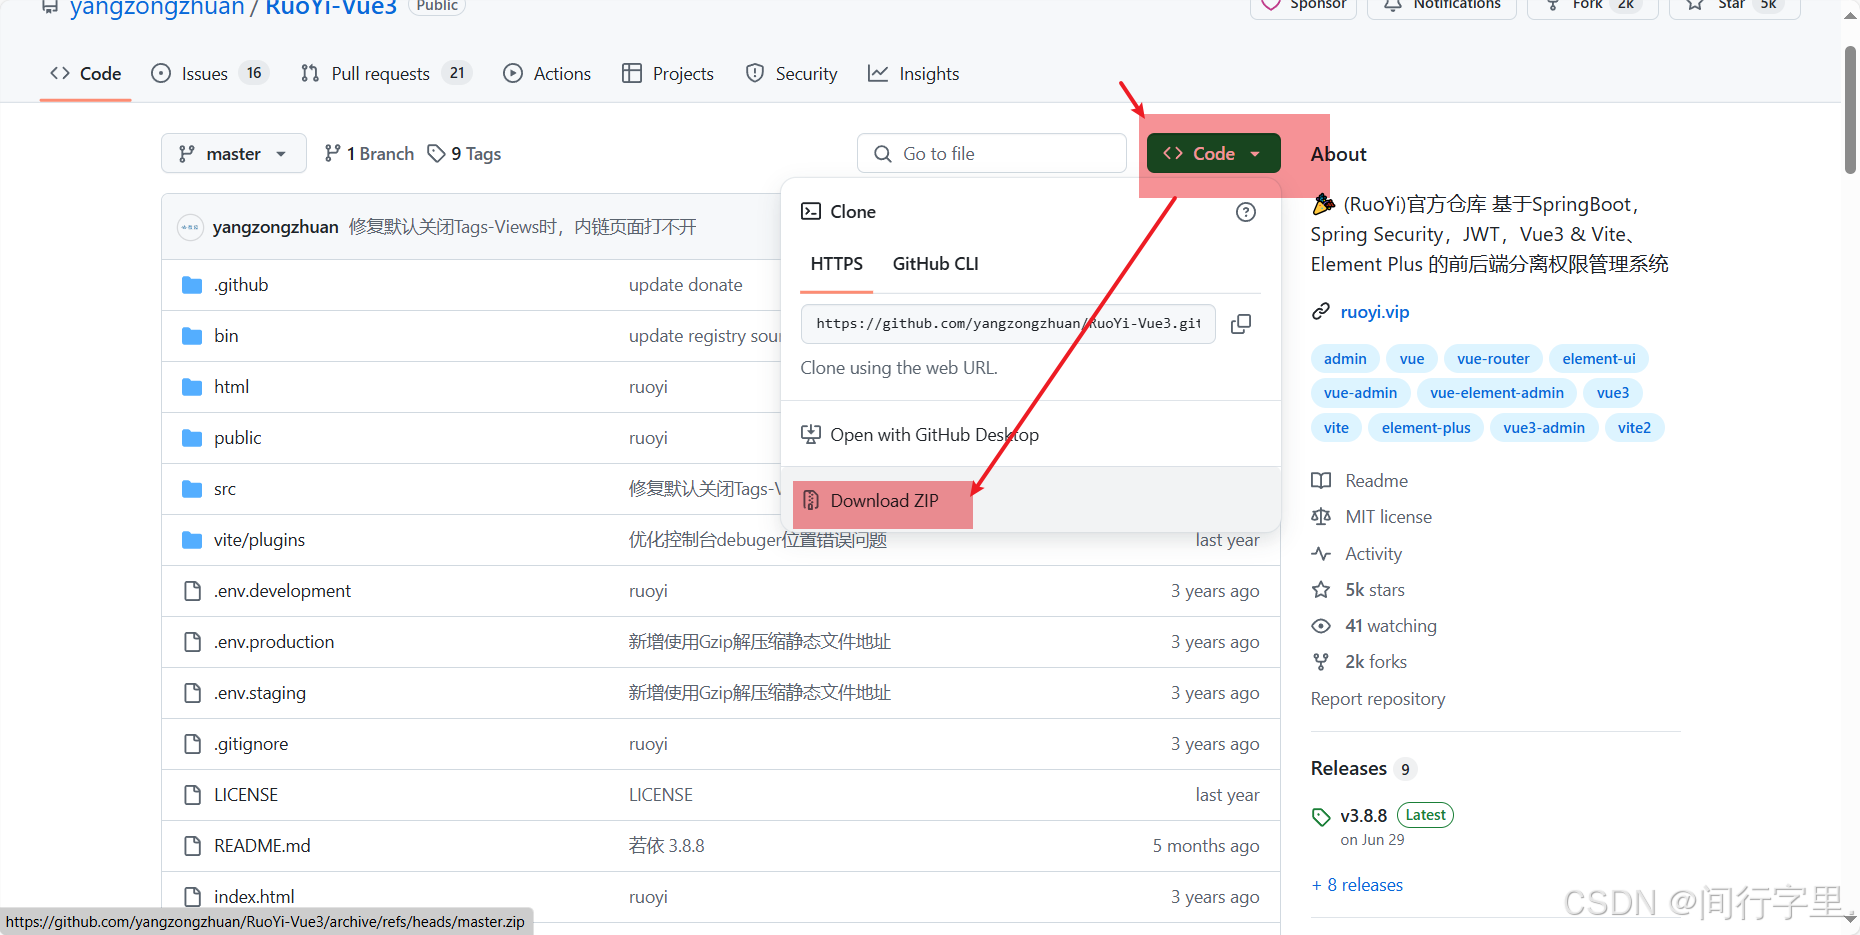Image resolution: width=1860 pixels, height=935 pixels.
Task: Click the star icon beside 5k stars
Action: coord(1321,590)
